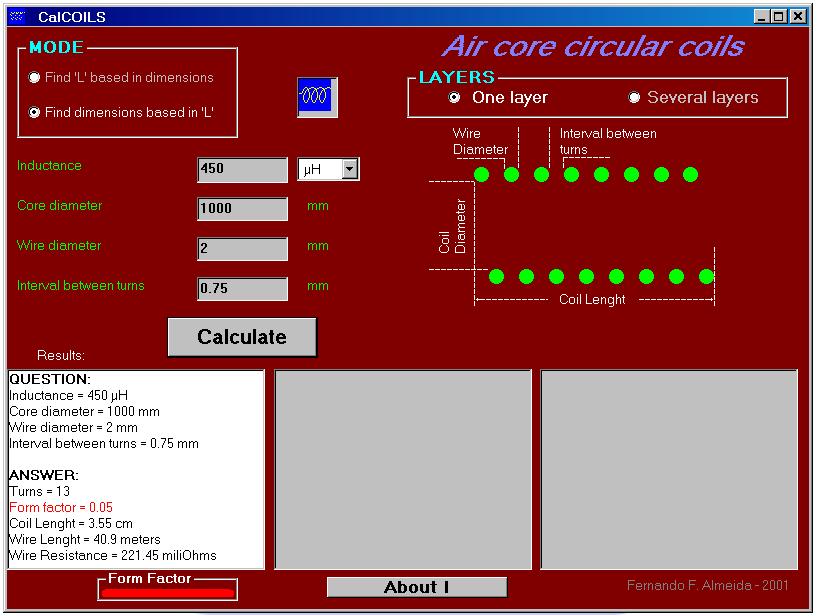Click the red Form Factor bar
Image resolution: width=818 pixels, height=616 pixels.
168,593
